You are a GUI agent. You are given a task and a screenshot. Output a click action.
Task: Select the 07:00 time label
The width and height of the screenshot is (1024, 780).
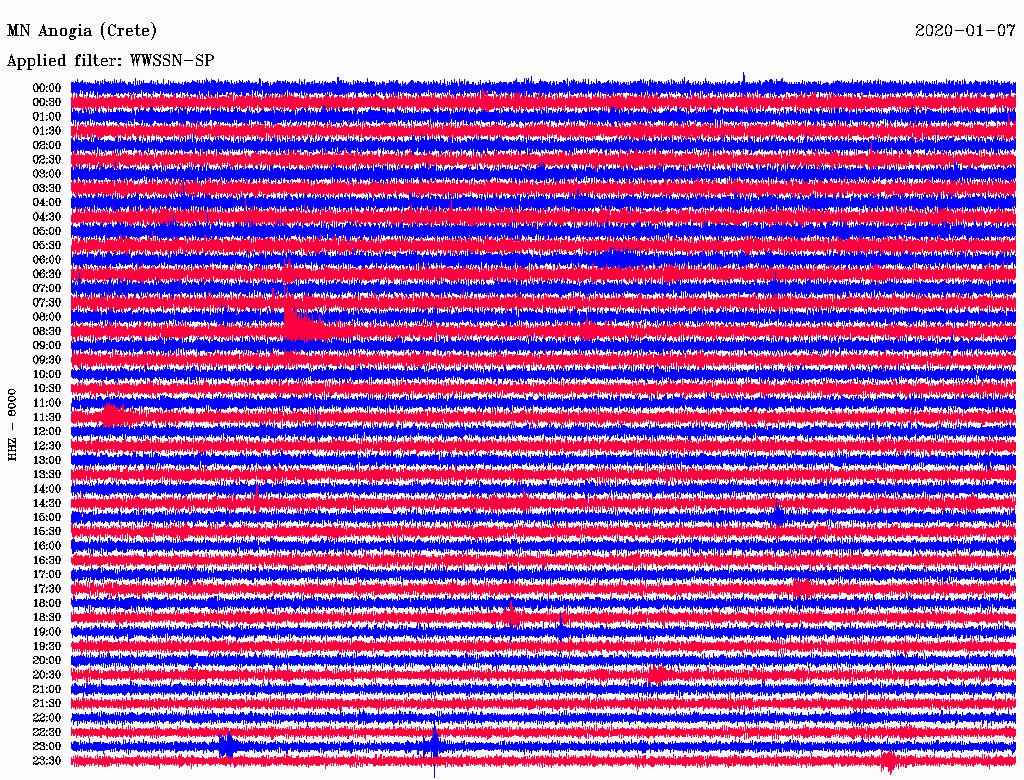tap(47, 289)
